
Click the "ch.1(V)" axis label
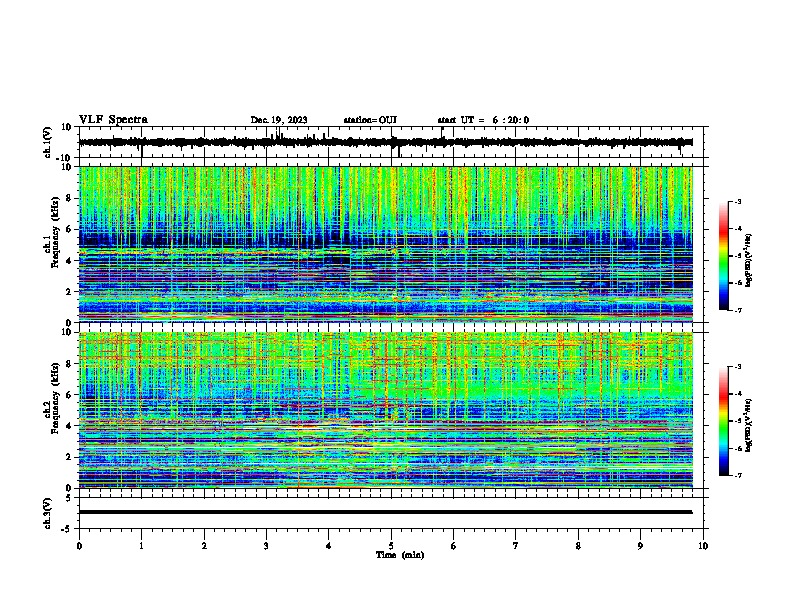pos(48,142)
